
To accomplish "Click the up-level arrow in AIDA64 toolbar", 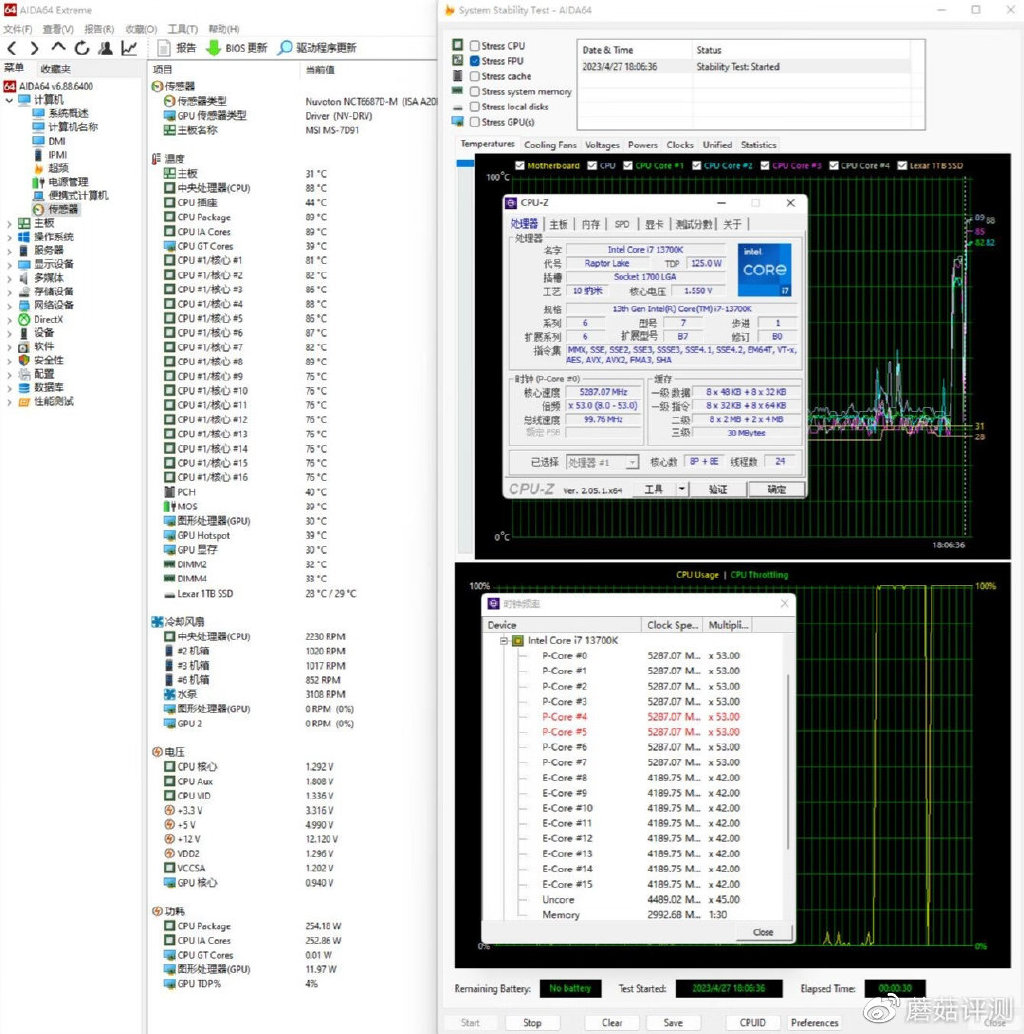I will 58,48.
